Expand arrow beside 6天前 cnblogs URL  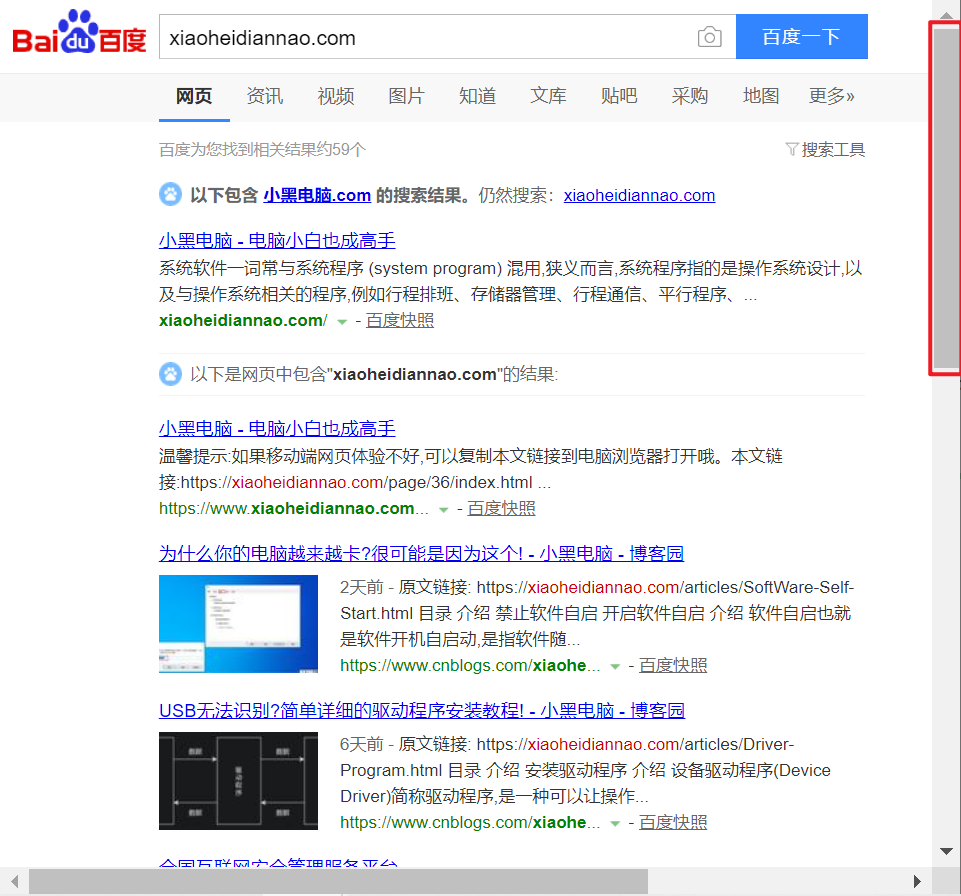click(615, 824)
